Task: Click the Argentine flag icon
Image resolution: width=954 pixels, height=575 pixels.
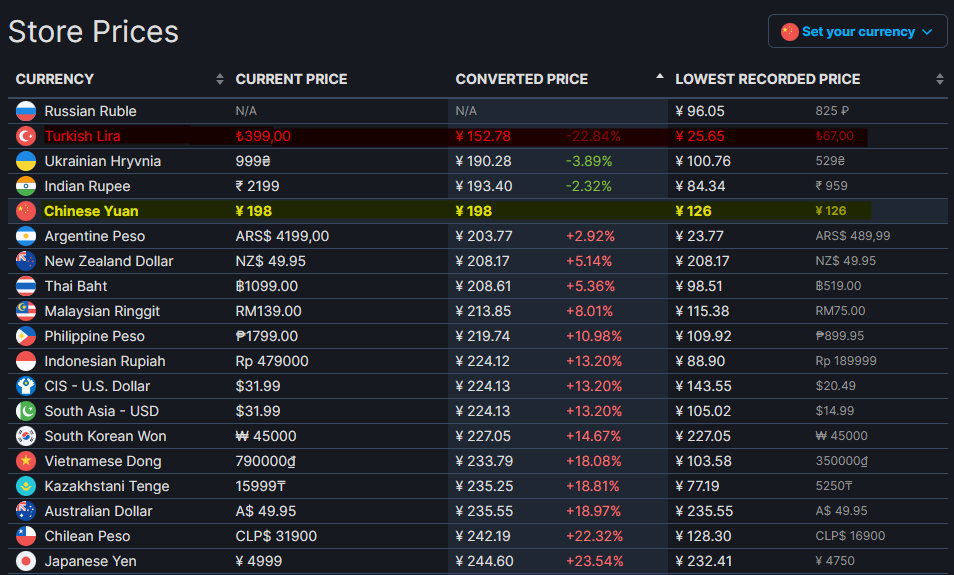Action: [26, 236]
